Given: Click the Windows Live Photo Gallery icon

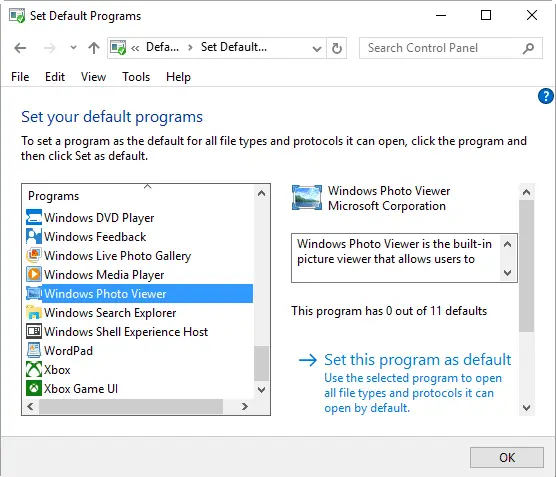Looking at the screenshot, I should click(34, 255).
